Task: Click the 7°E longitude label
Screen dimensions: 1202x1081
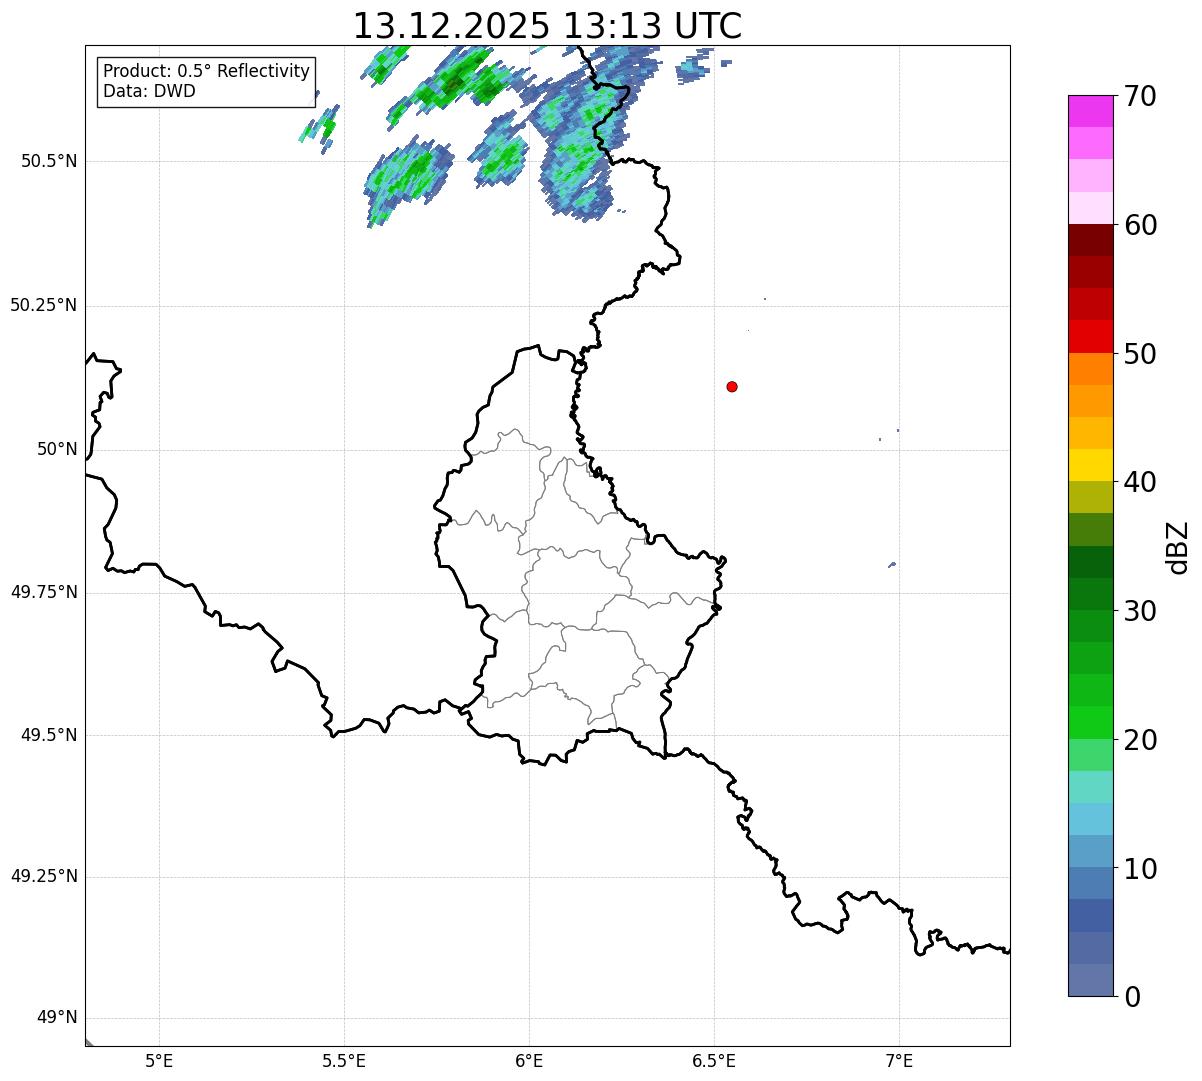Action: [x=899, y=1061]
